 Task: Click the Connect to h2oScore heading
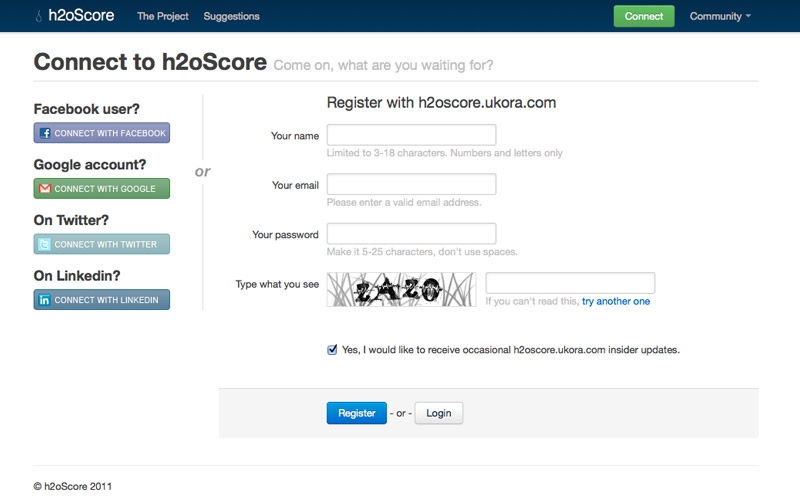150,62
